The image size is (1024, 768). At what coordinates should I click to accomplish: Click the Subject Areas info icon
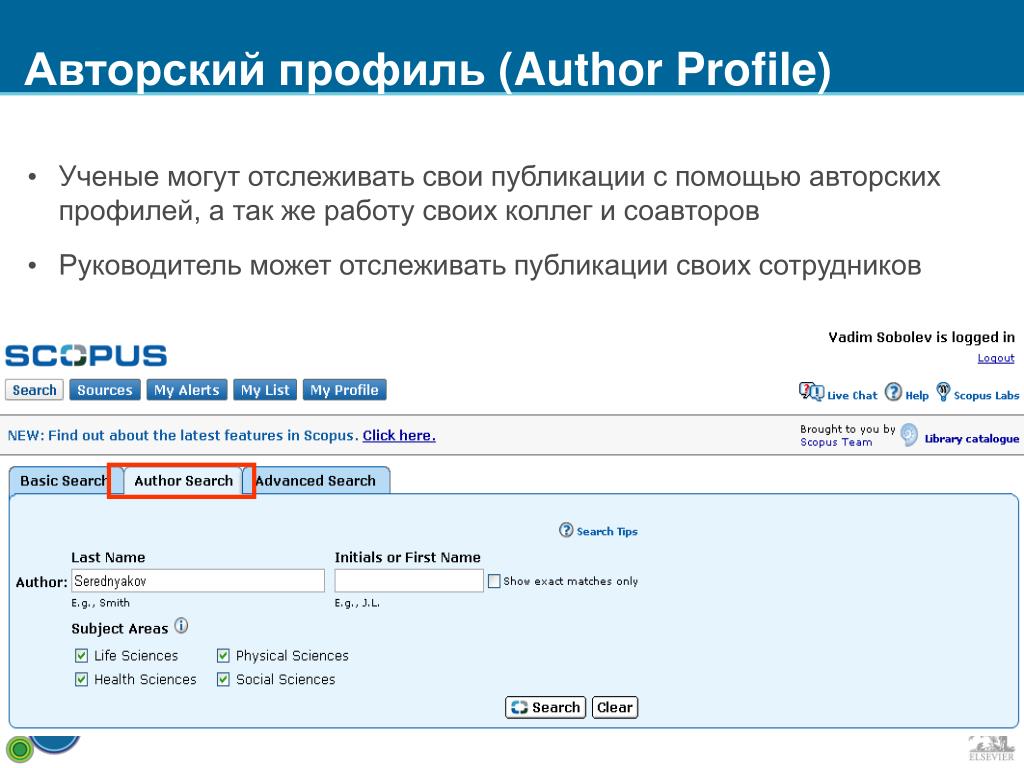(x=181, y=626)
